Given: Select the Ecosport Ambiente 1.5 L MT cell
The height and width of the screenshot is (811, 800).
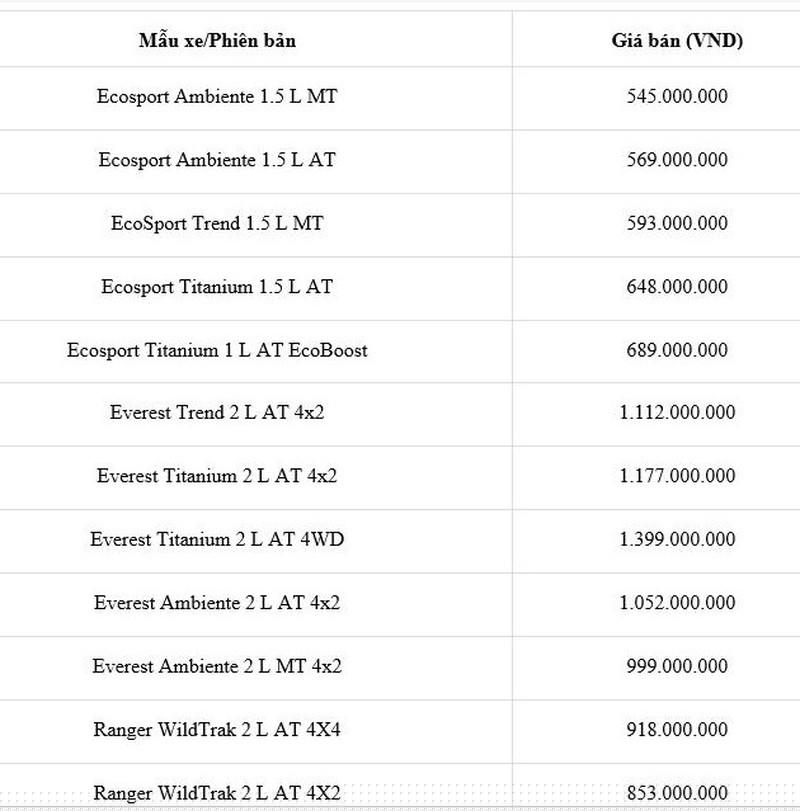Looking at the screenshot, I should (x=217, y=97).
